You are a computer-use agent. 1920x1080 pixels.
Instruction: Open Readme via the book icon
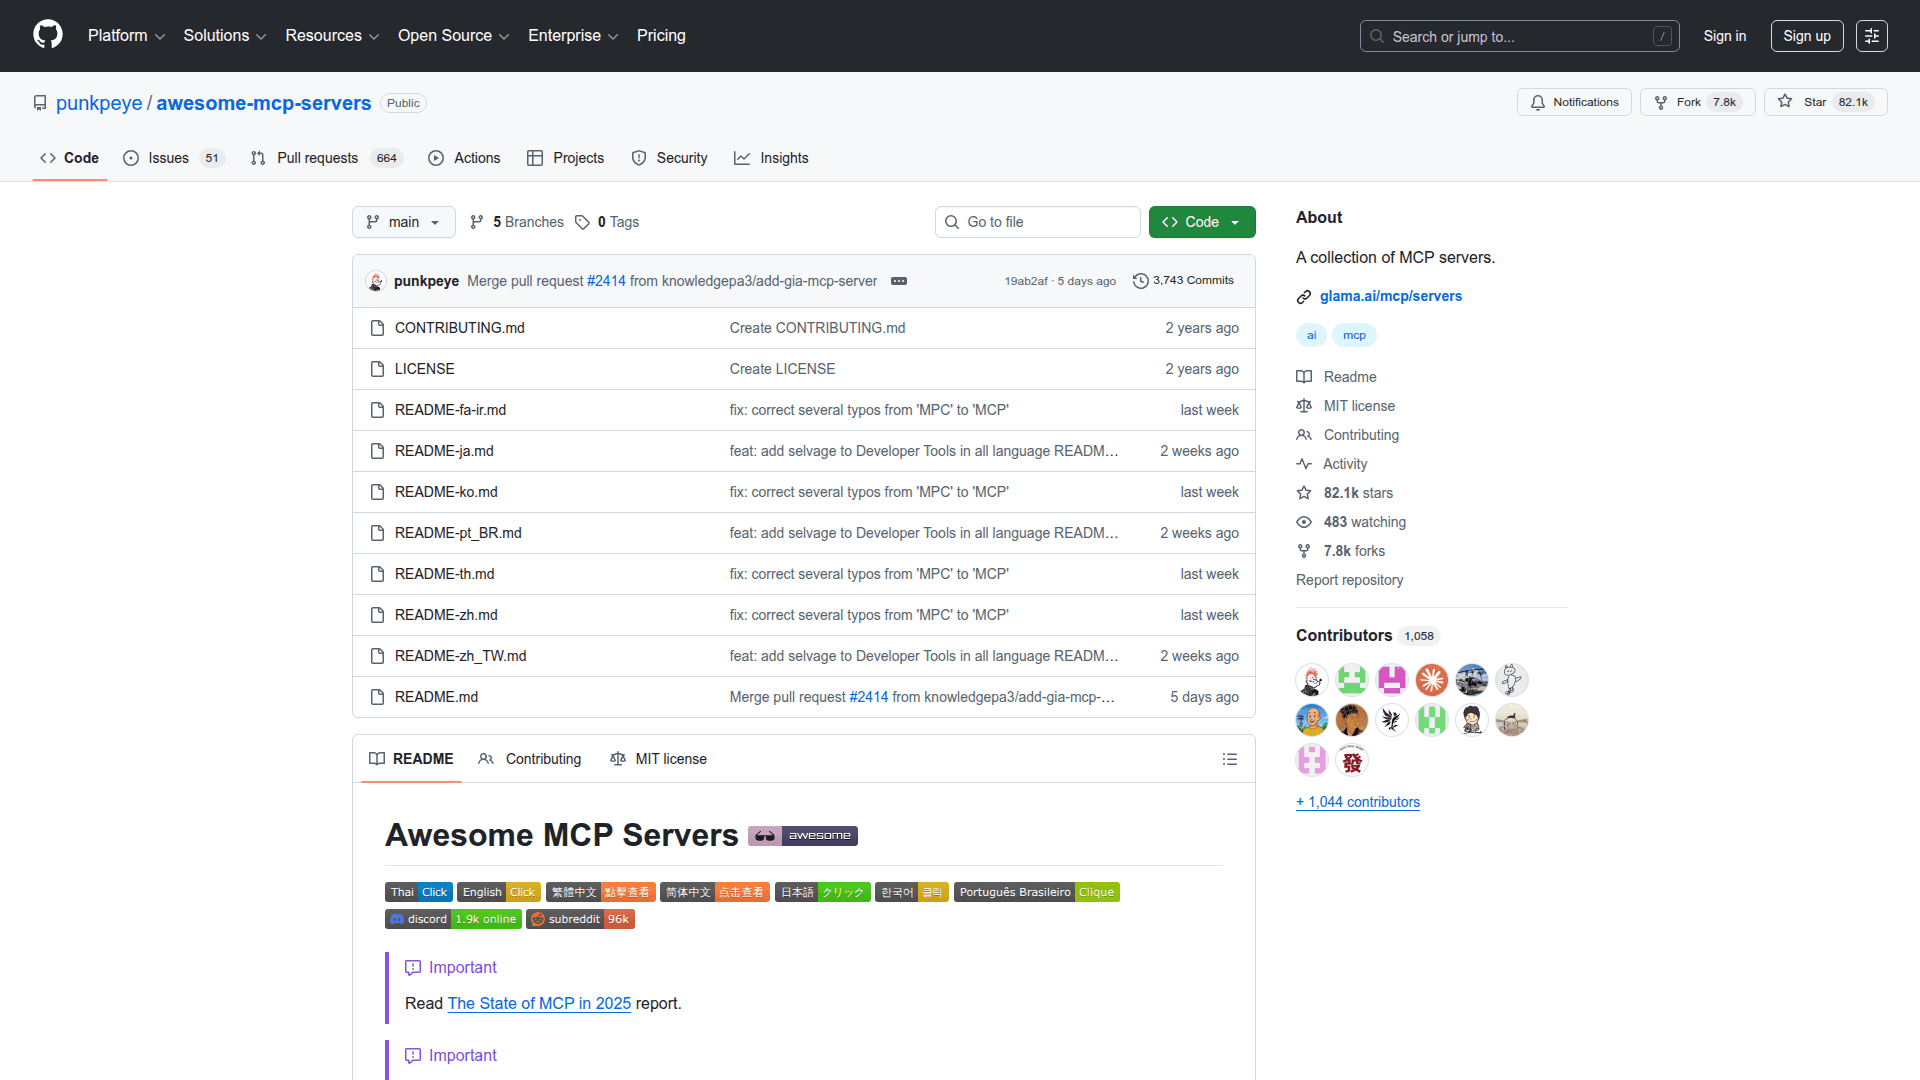1304,376
